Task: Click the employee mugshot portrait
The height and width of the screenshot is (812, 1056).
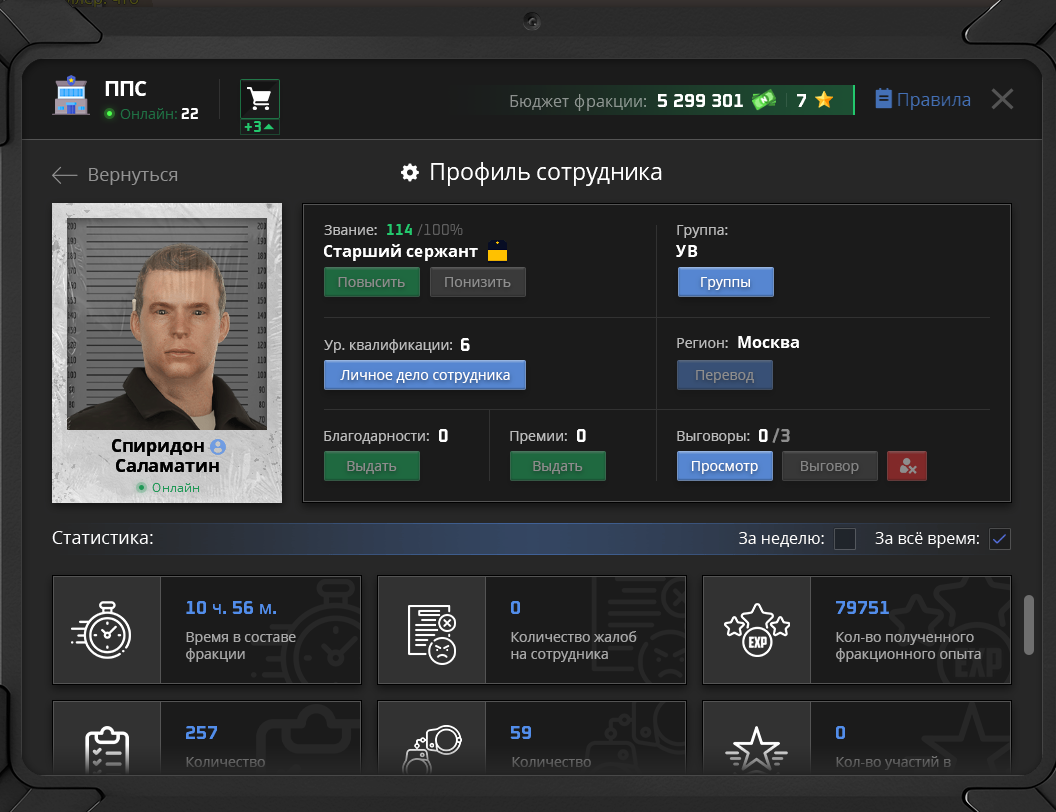Action: point(167,323)
